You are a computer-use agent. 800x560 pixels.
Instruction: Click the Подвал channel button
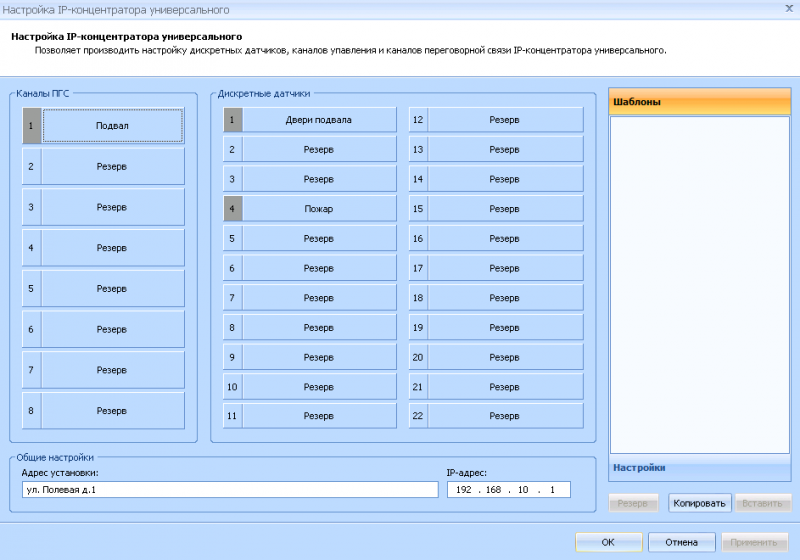[112, 126]
